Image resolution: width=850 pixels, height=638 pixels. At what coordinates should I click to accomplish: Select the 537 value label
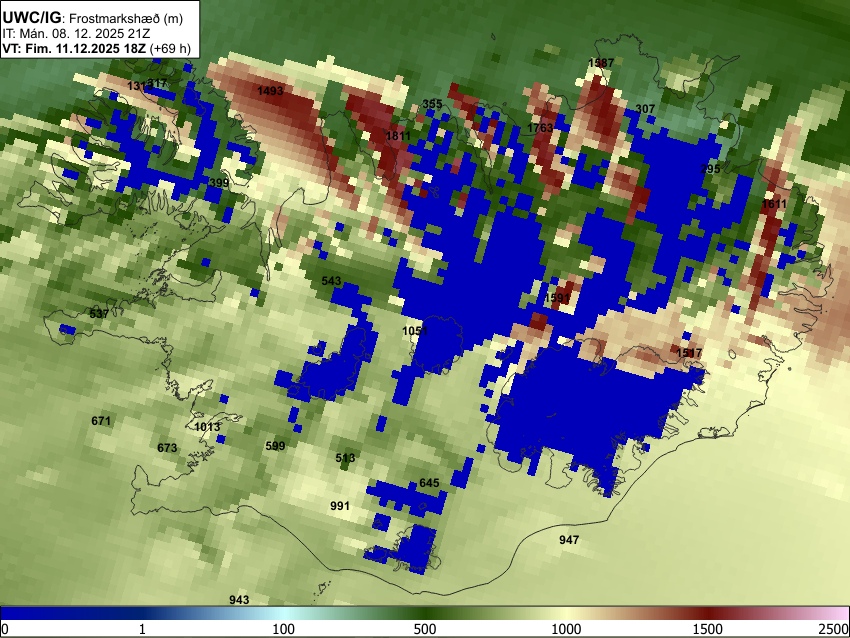pyautogui.click(x=99, y=314)
